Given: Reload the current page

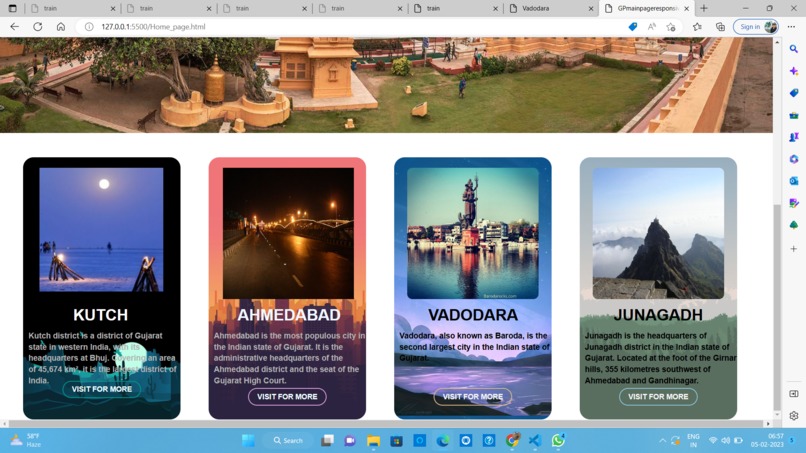Looking at the screenshot, I should click(38, 27).
